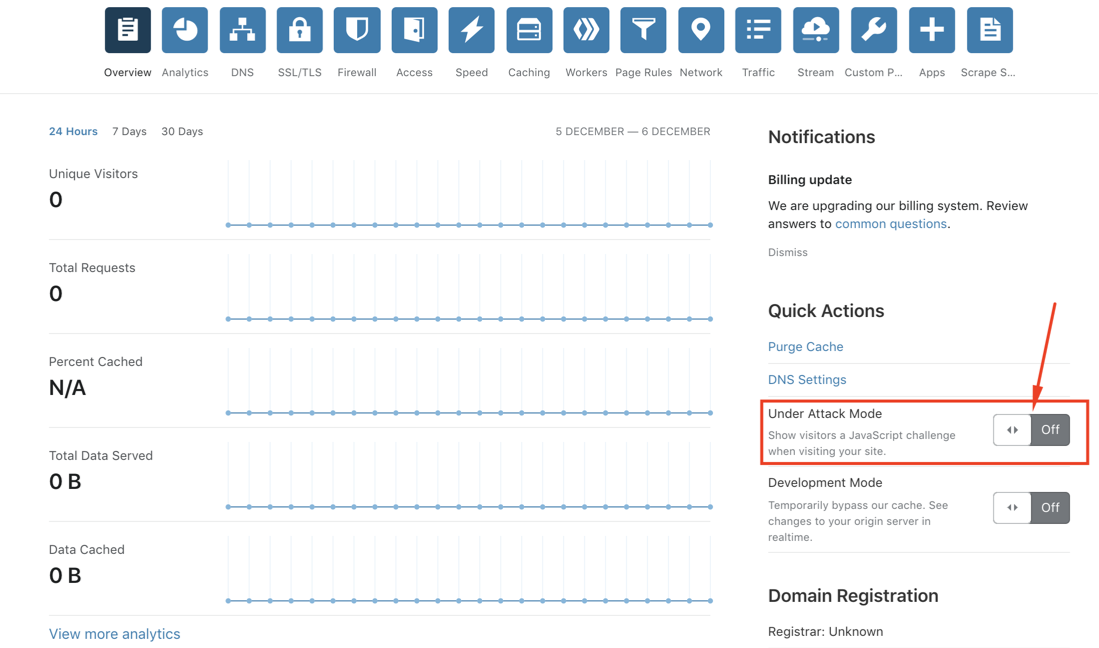The width and height of the screenshot is (1099, 648).
Task: Click the common questions link
Action: pos(891,224)
